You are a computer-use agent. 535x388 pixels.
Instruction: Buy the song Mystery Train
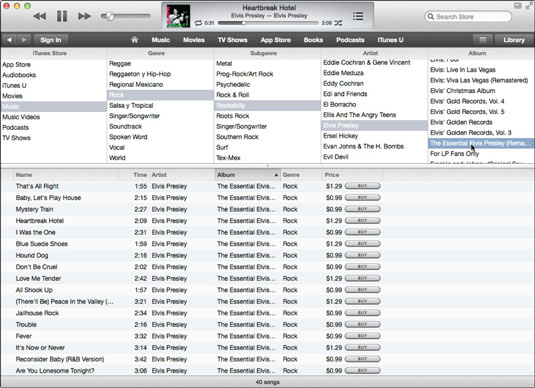(x=363, y=209)
